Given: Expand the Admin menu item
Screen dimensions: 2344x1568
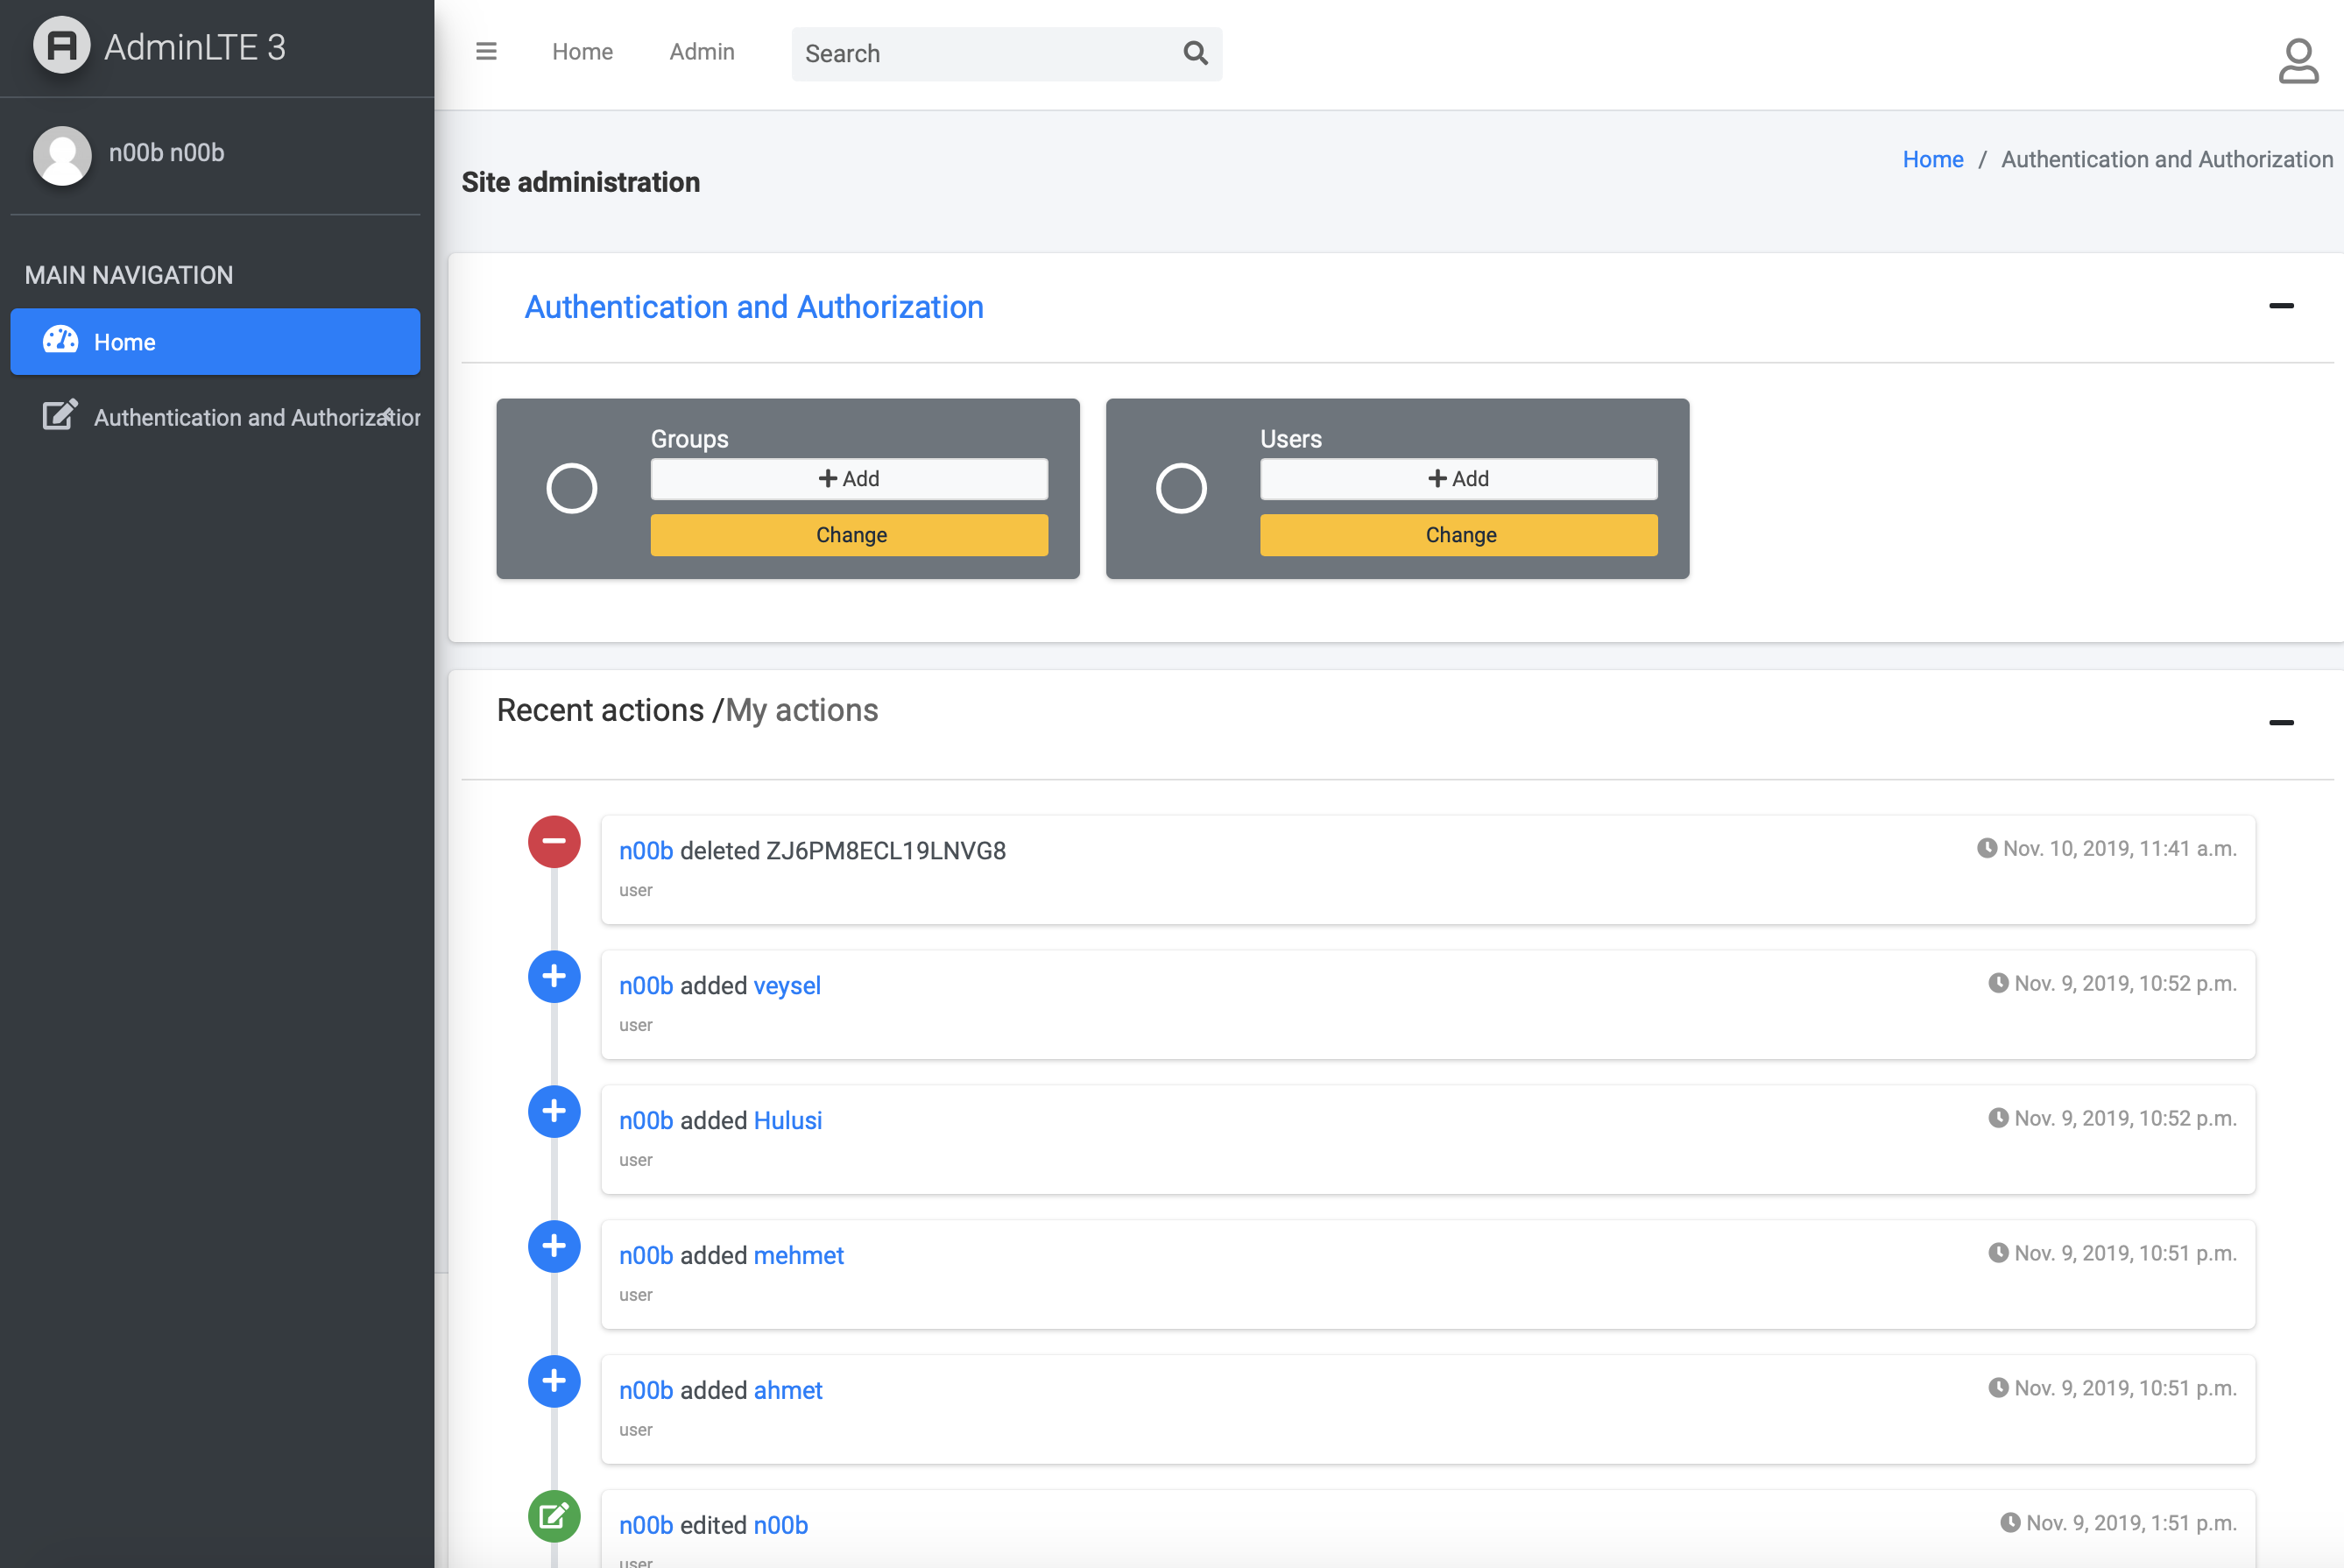Looking at the screenshot, I should click(x=702, y=53).
